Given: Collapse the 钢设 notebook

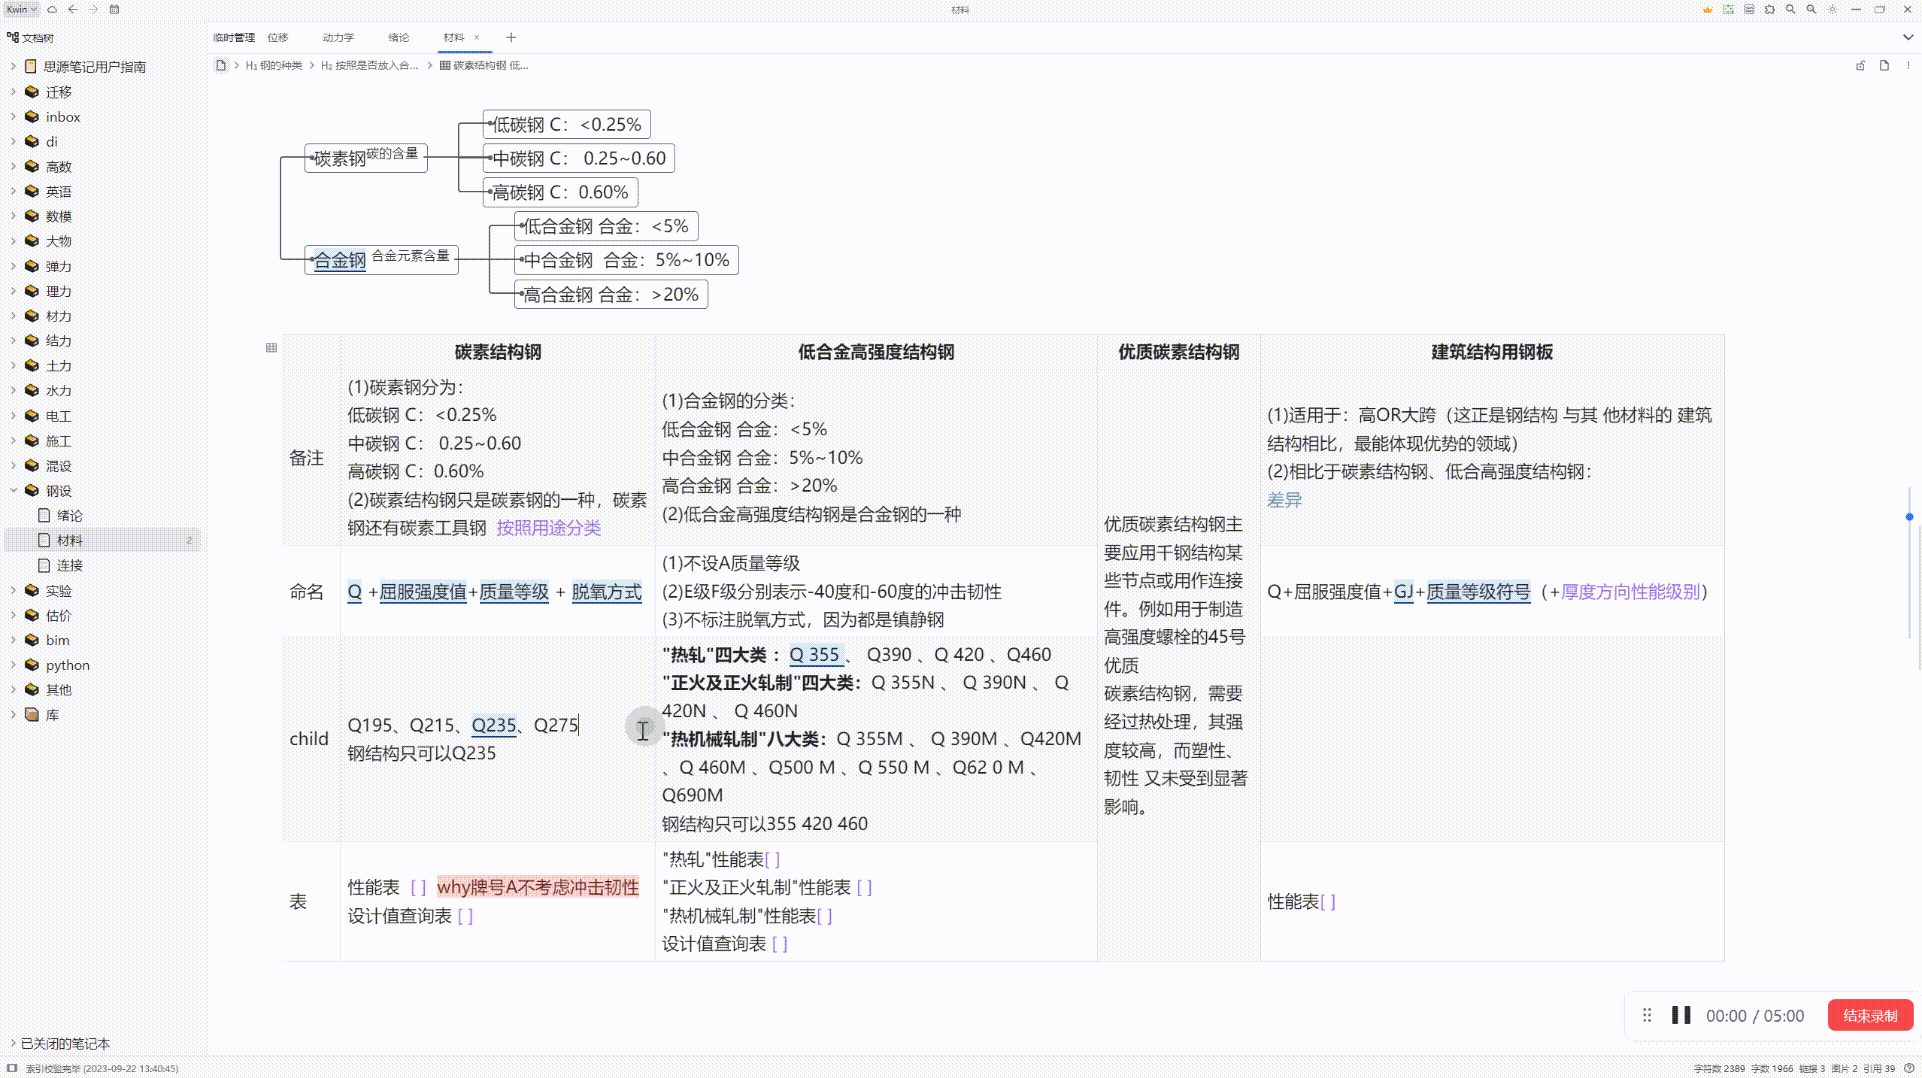Looking at the screenshot, I should point(13,490).
